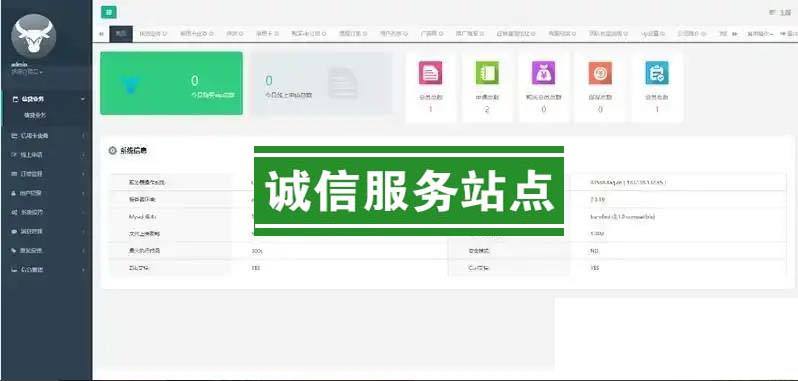Click the count 2 under green notebook

(x=487, y=109)
